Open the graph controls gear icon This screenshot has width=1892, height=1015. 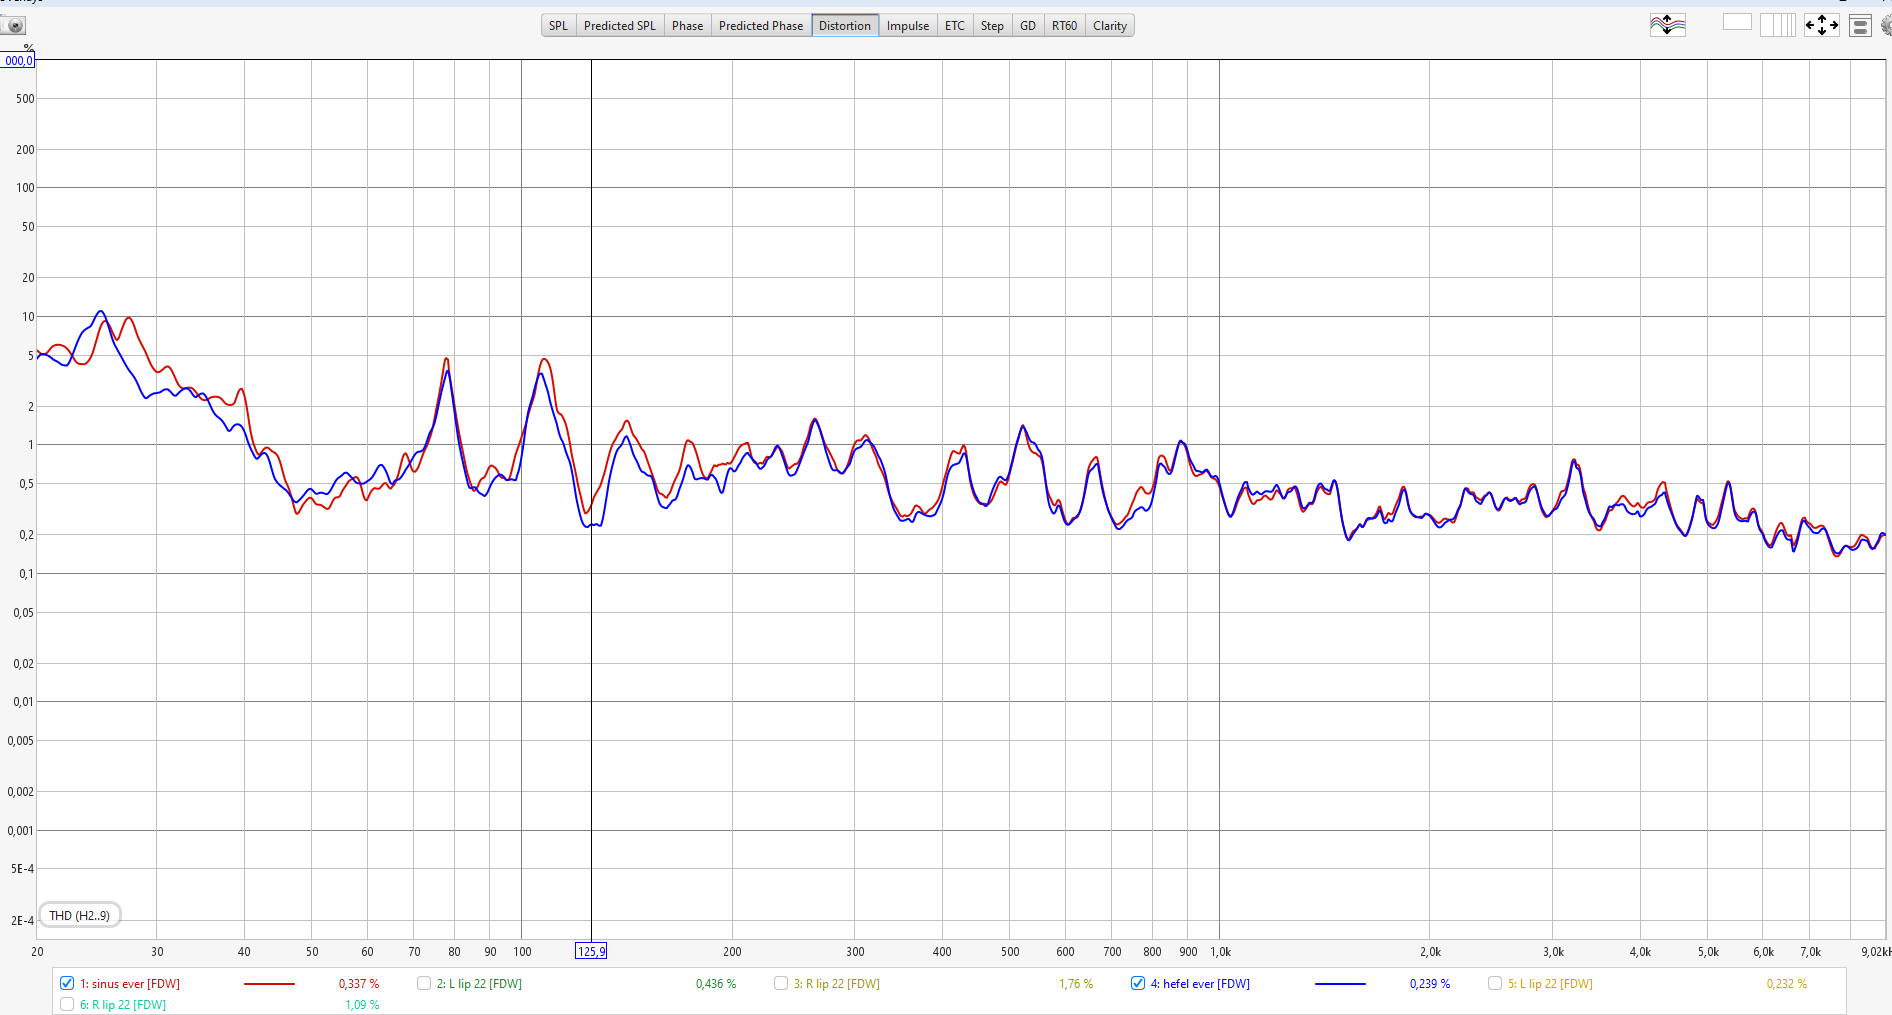1886,26
